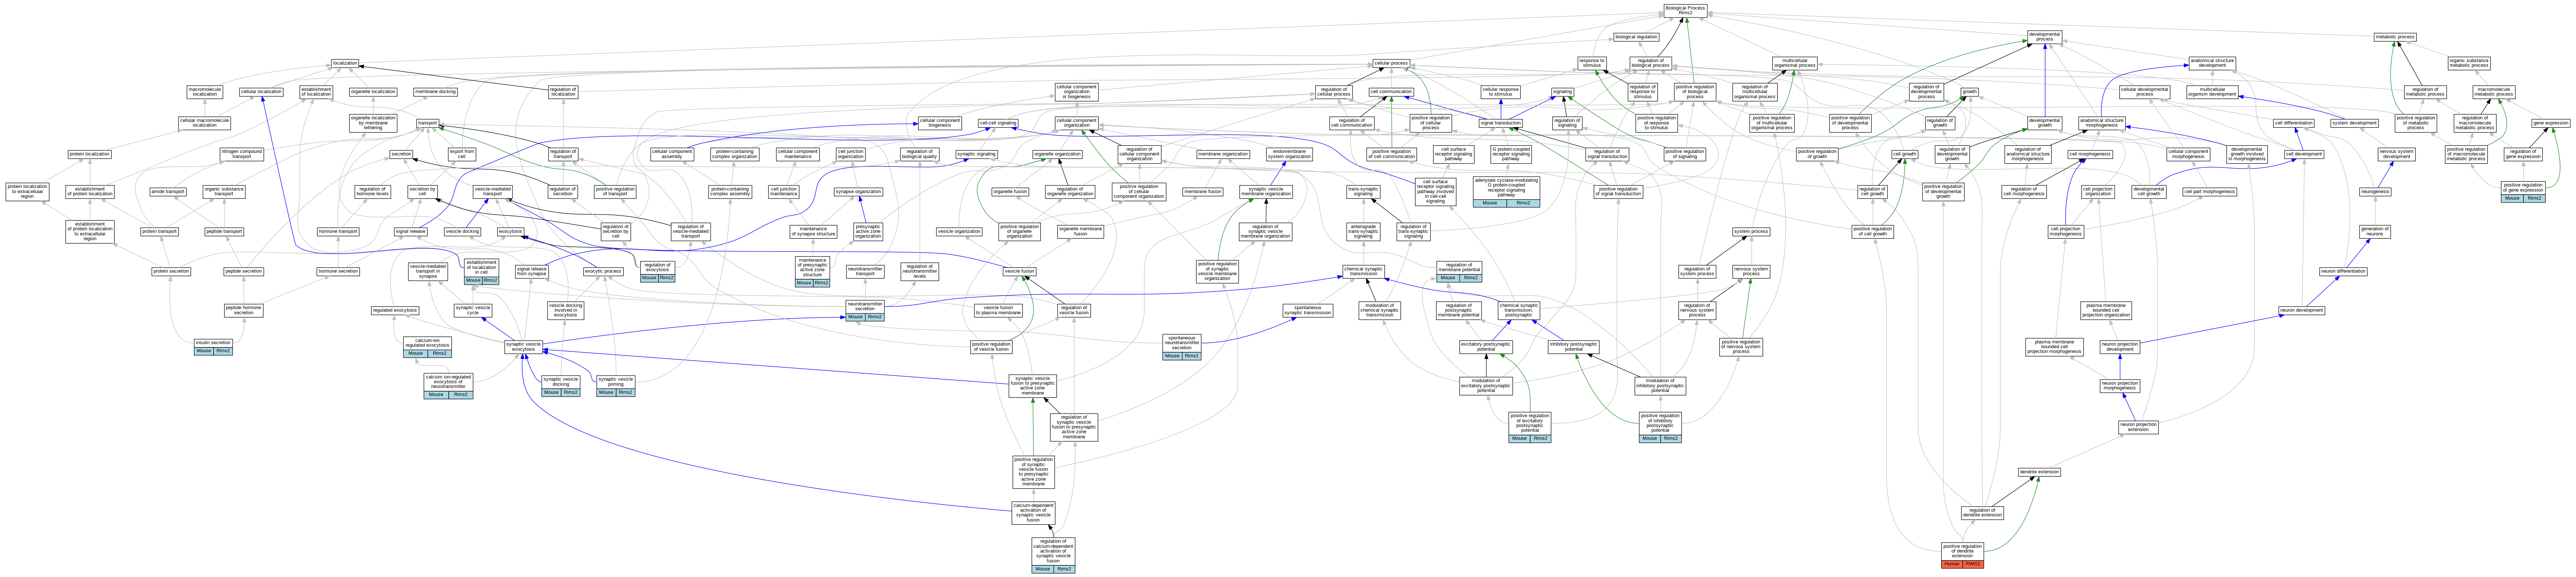Click the 'synaptic vesicle exocytosis' node
Screen dimensions: 2576x577
pos(524,347)
